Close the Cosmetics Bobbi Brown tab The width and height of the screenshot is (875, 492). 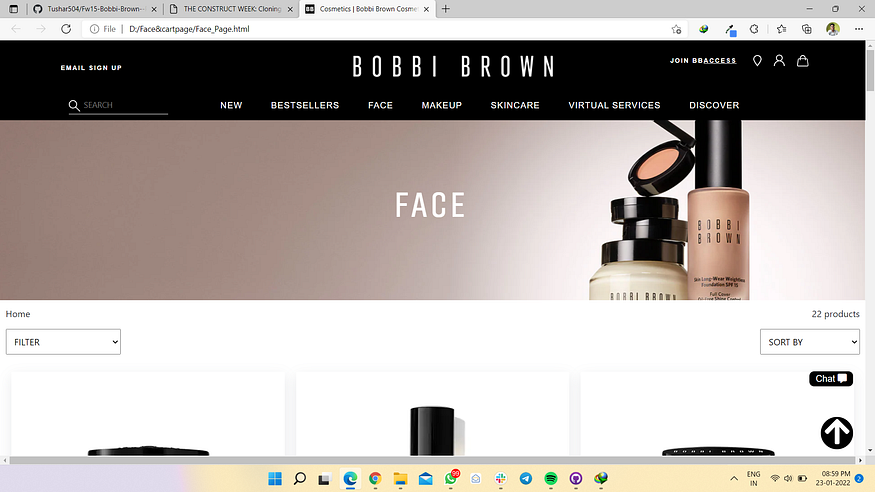tap(426, 9)
